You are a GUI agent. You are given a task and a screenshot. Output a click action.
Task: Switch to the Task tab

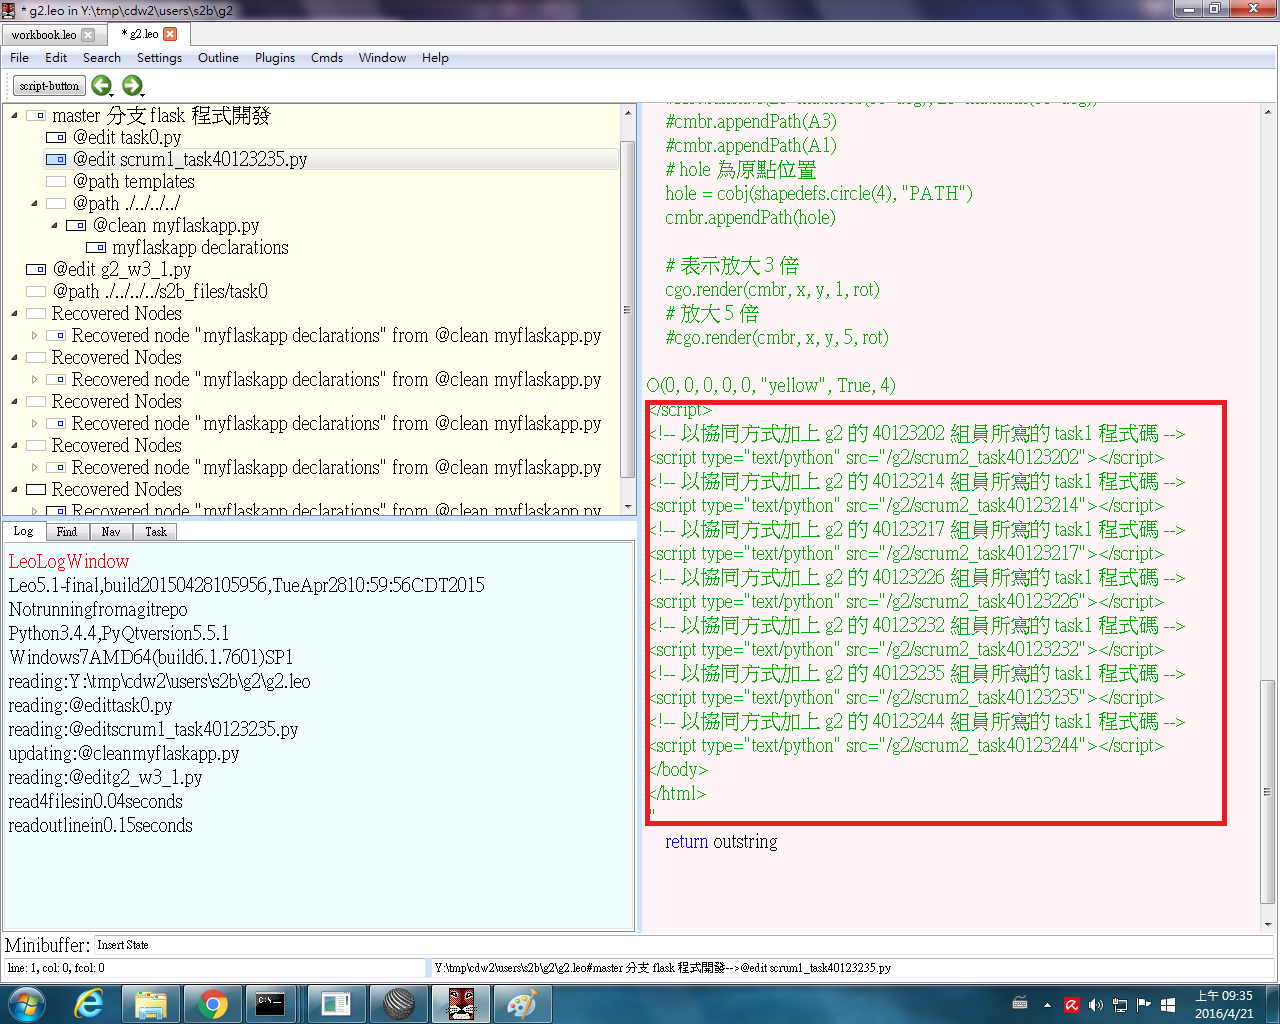tap(156, 532)
